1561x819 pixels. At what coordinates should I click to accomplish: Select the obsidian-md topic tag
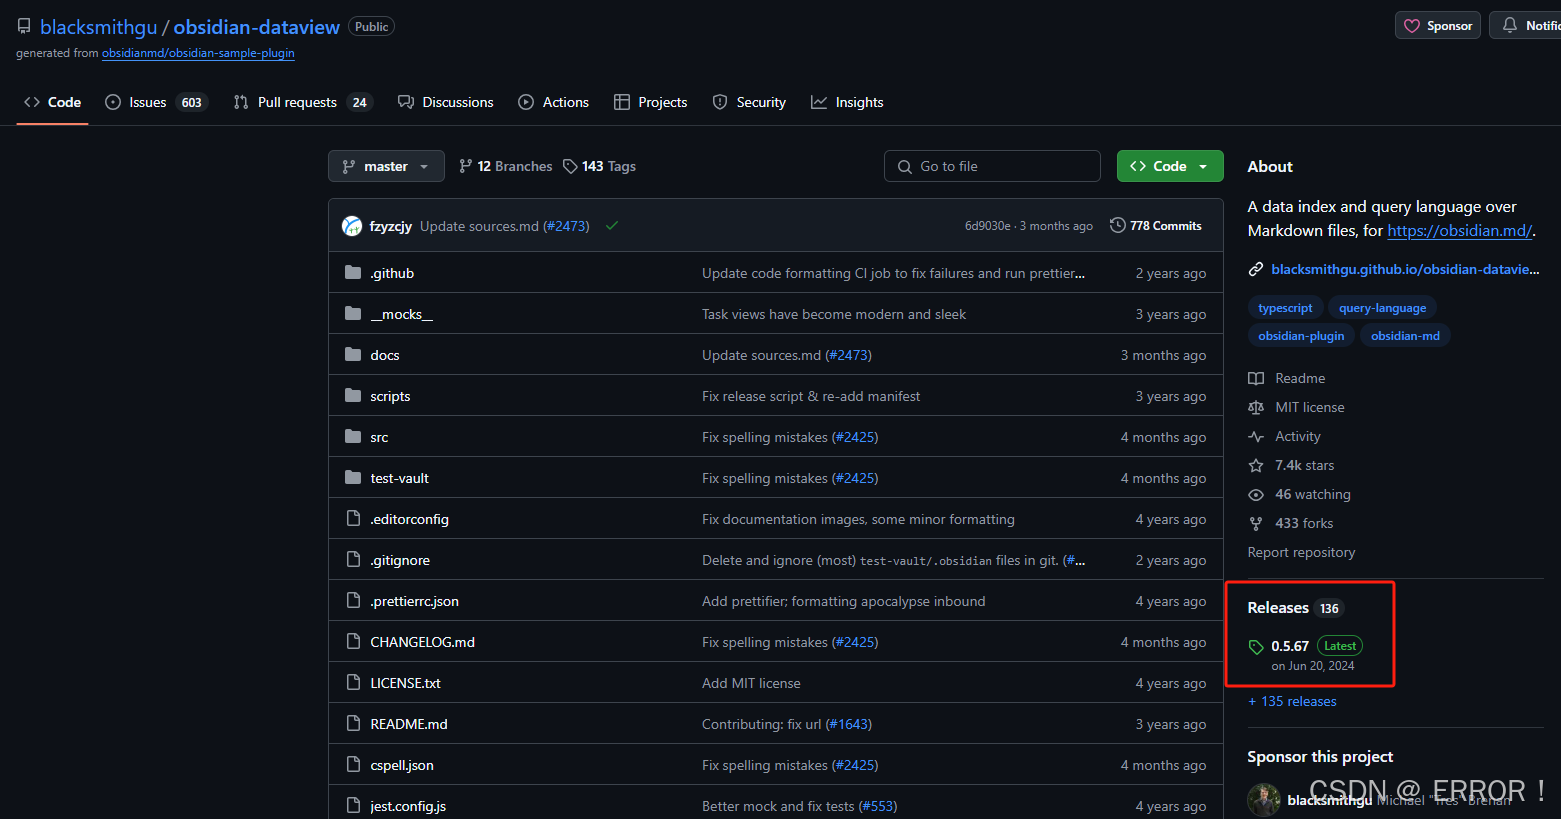[1405, 336]
